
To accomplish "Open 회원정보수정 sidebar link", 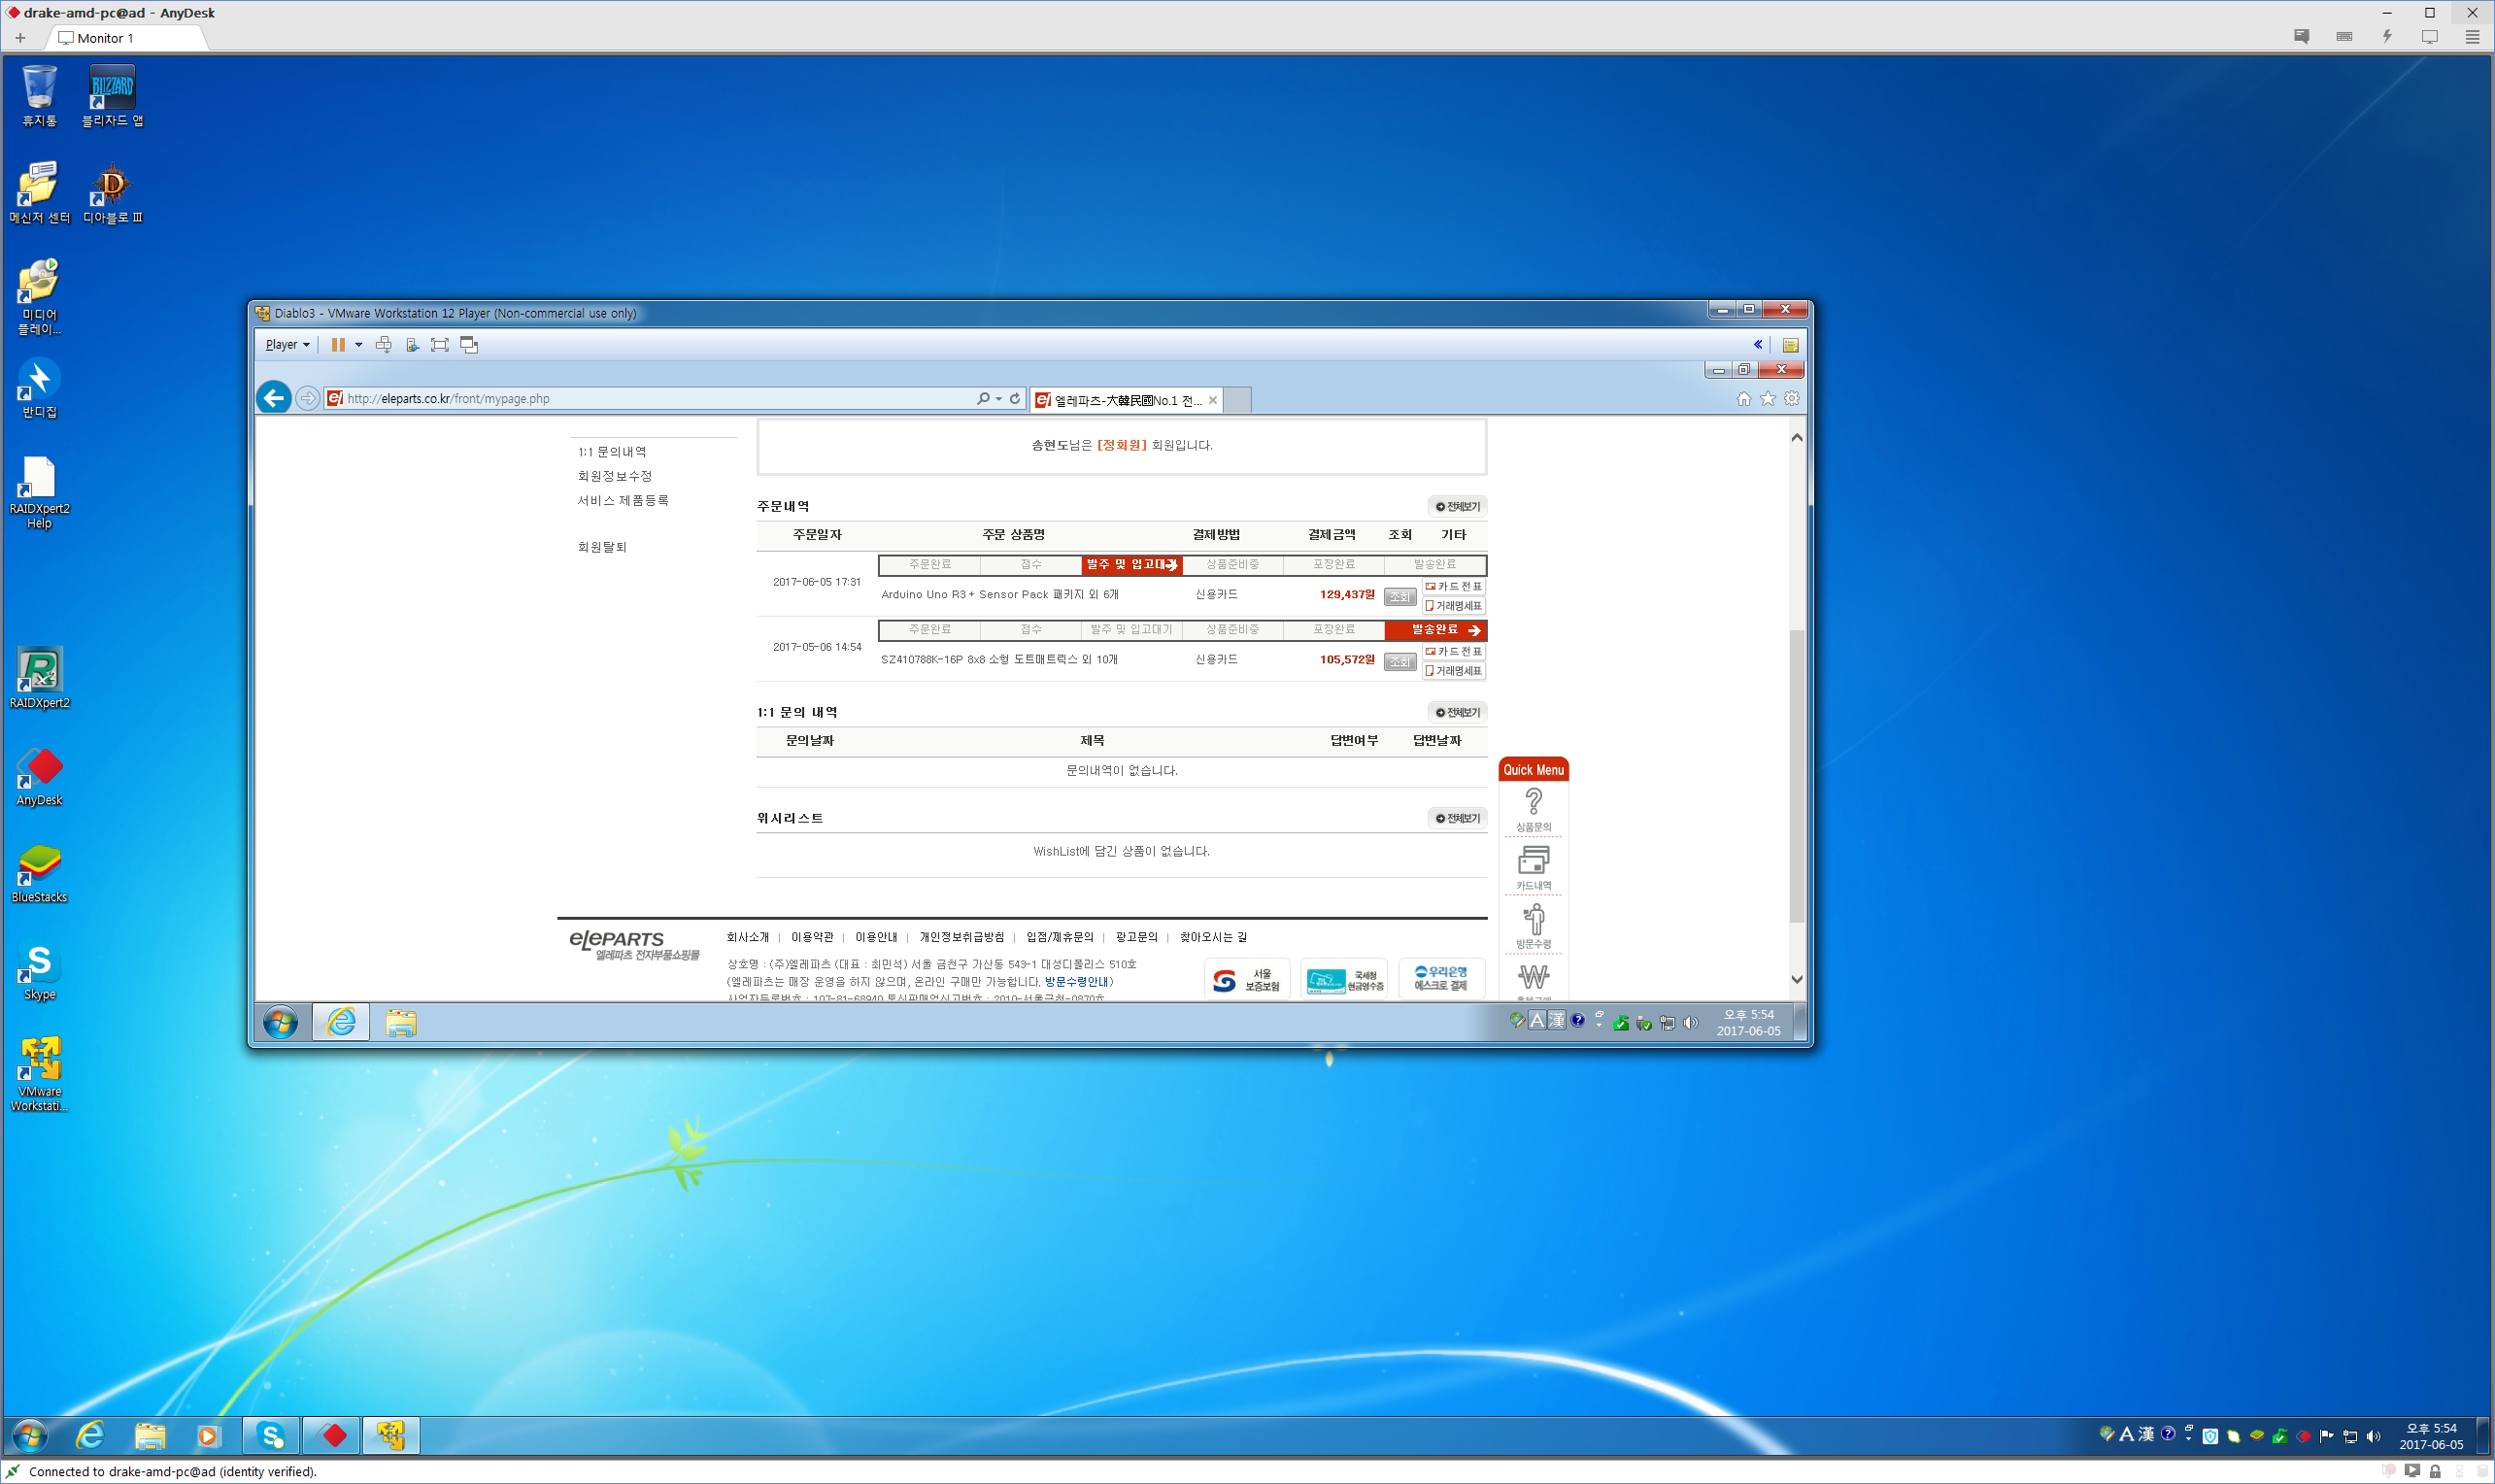I will [615, 476].
